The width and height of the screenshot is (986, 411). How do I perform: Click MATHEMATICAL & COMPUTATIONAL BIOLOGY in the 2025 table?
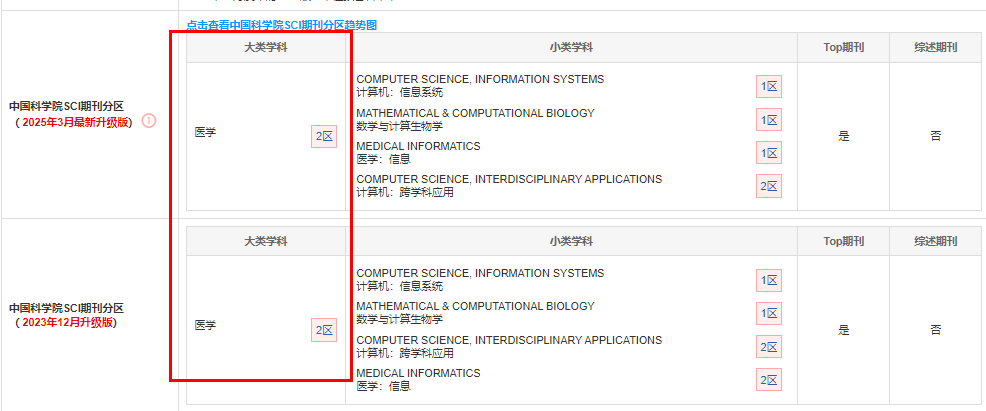pos(475,113)
